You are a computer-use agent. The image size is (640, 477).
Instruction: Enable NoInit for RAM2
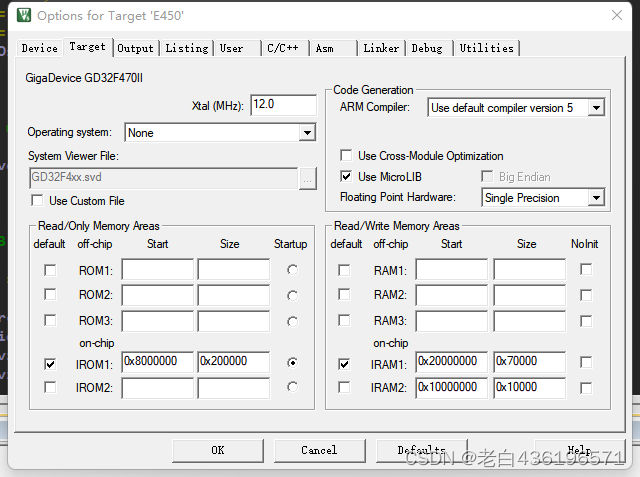[586, 295]
